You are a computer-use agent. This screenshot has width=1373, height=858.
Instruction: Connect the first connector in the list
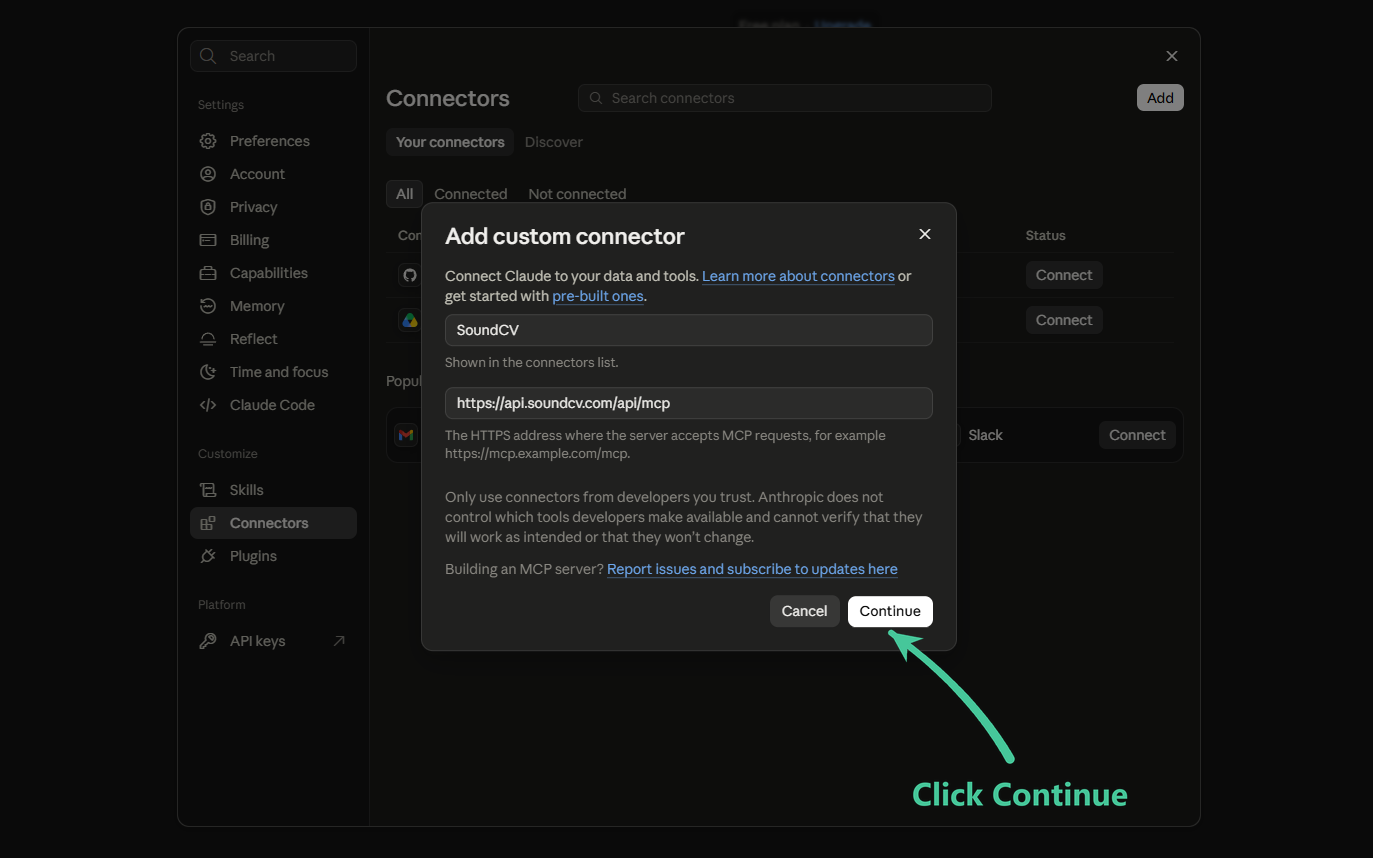click(x=1064, y=275)
